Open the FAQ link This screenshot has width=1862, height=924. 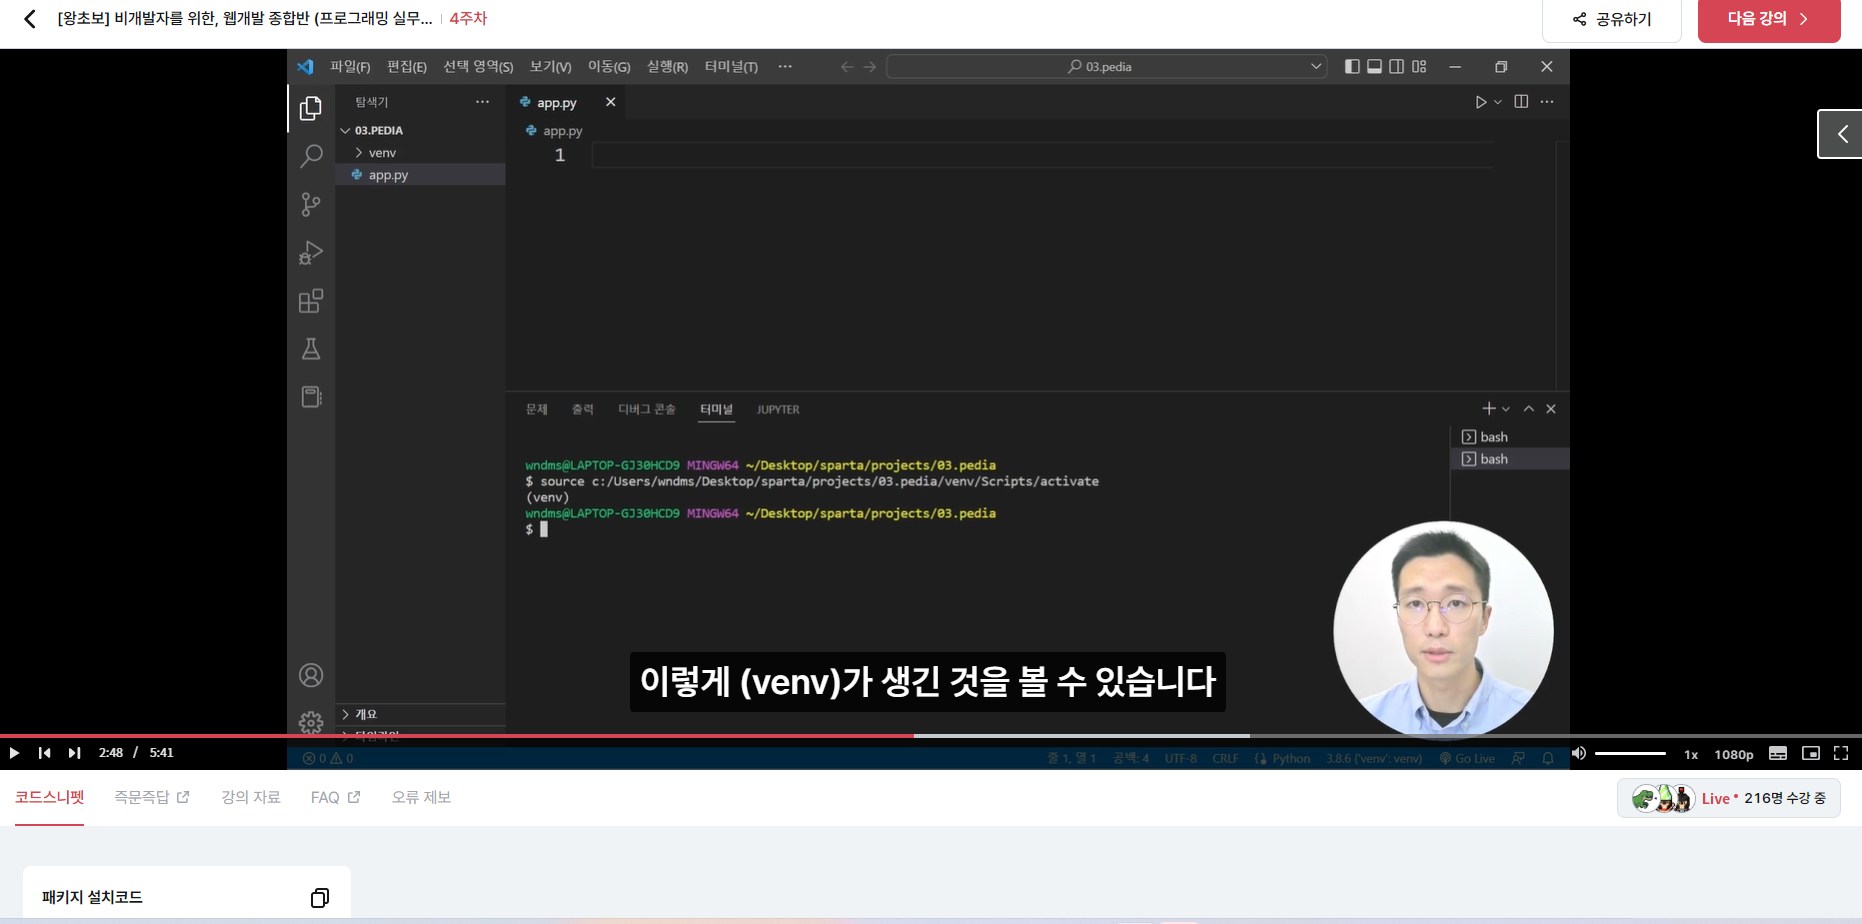coord(335,797)
